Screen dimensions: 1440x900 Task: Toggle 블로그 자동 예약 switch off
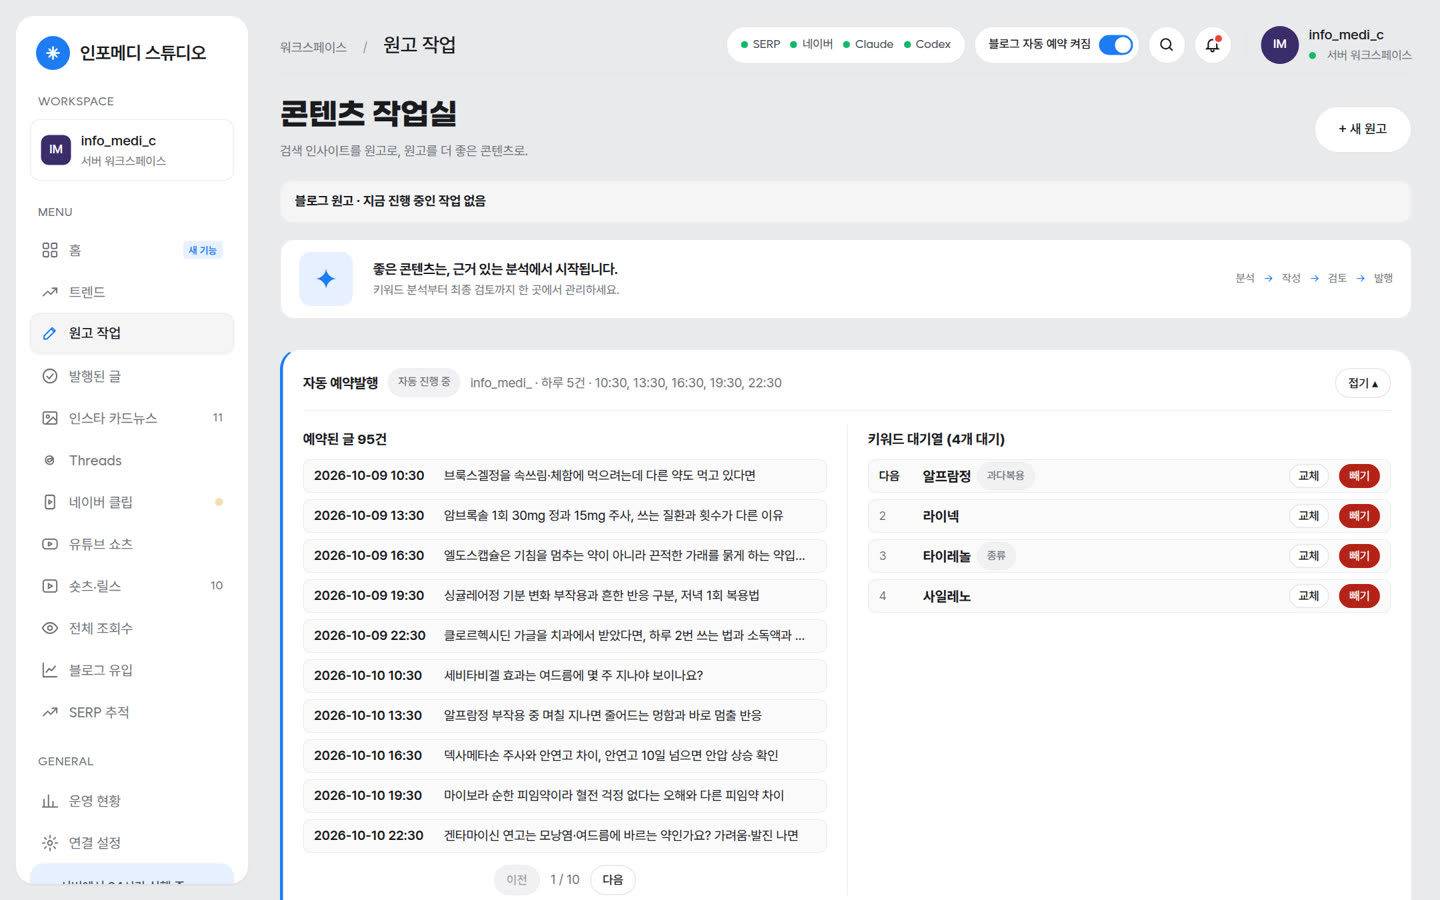pos(1116,45)
